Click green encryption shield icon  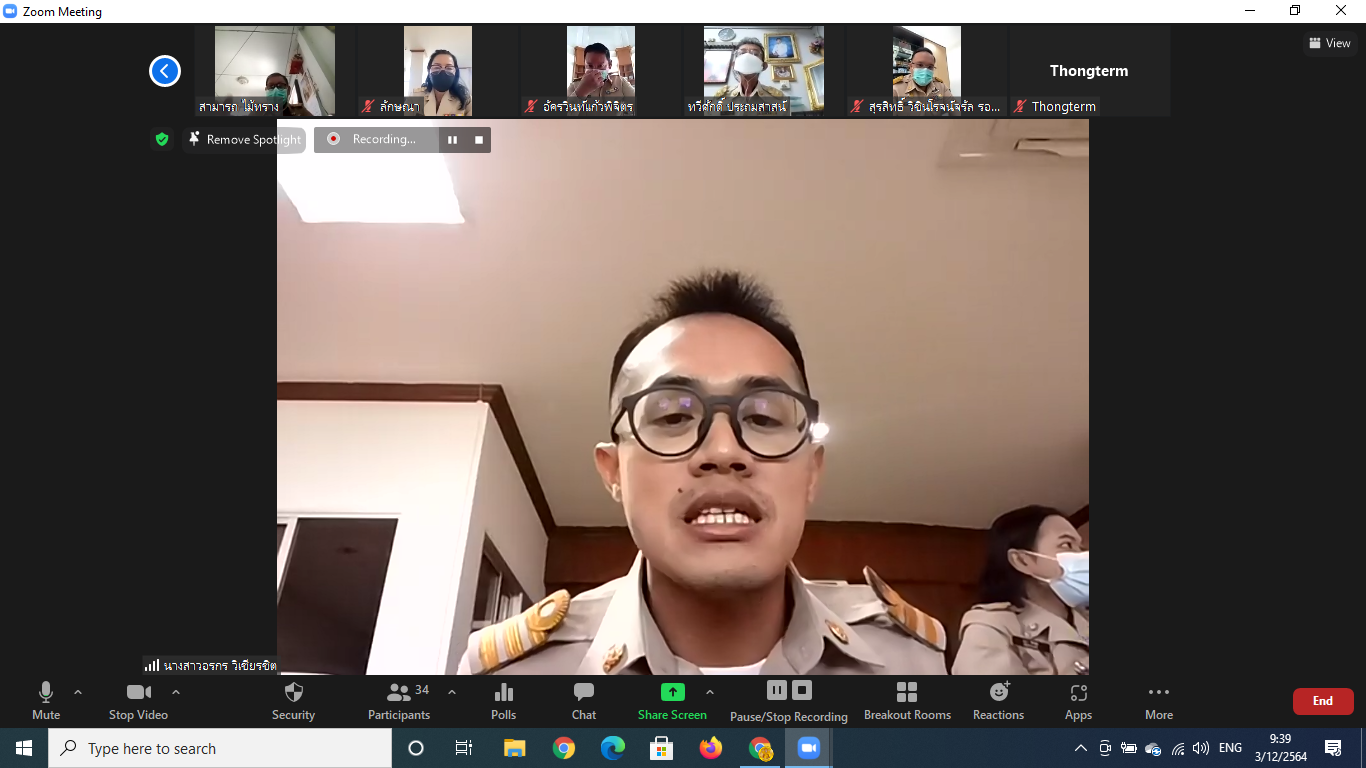point(162,139)
